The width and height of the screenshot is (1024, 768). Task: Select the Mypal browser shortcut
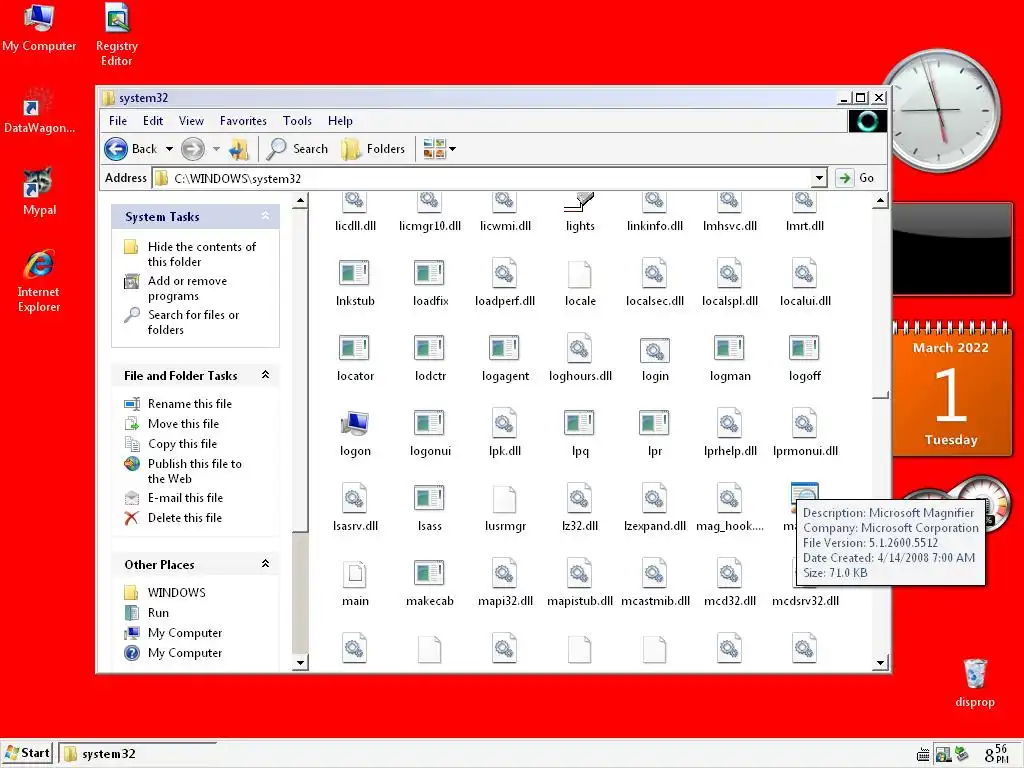click(x=39, y=192)
